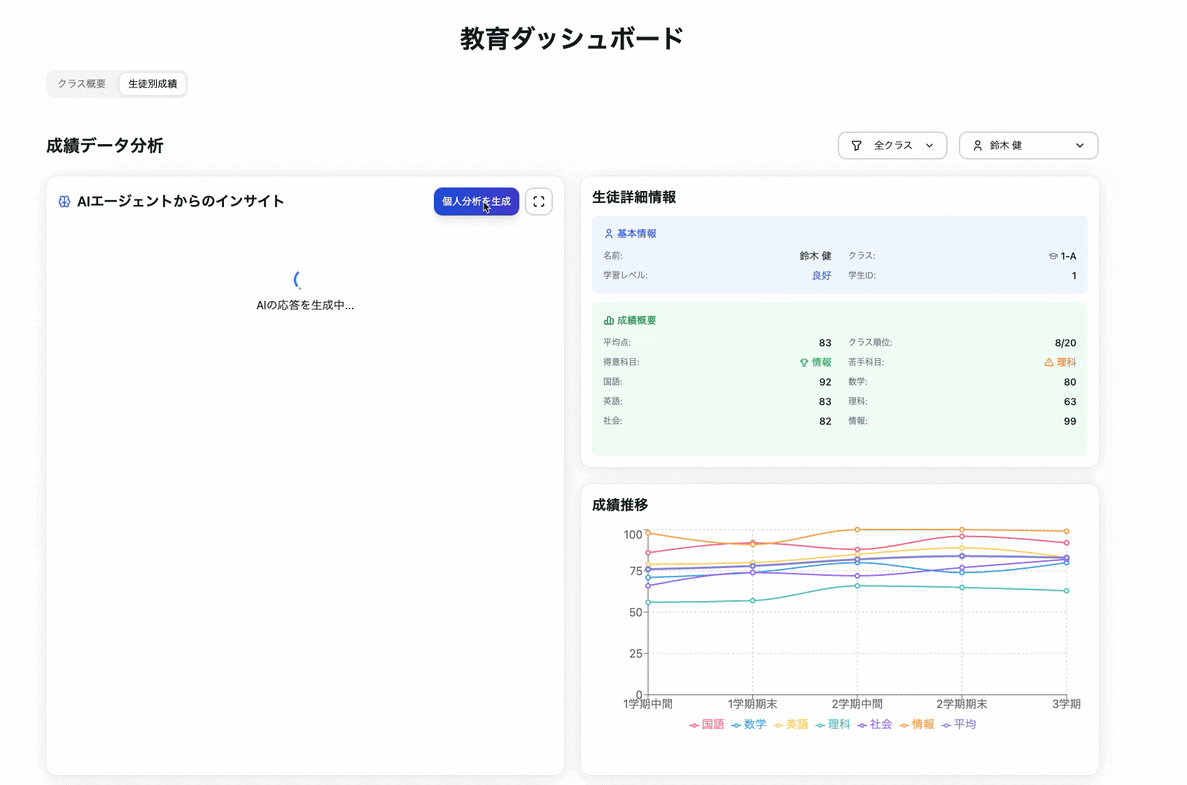
Task: Click the fullscreen expand icon in insight panel
Action: point(538,201)
